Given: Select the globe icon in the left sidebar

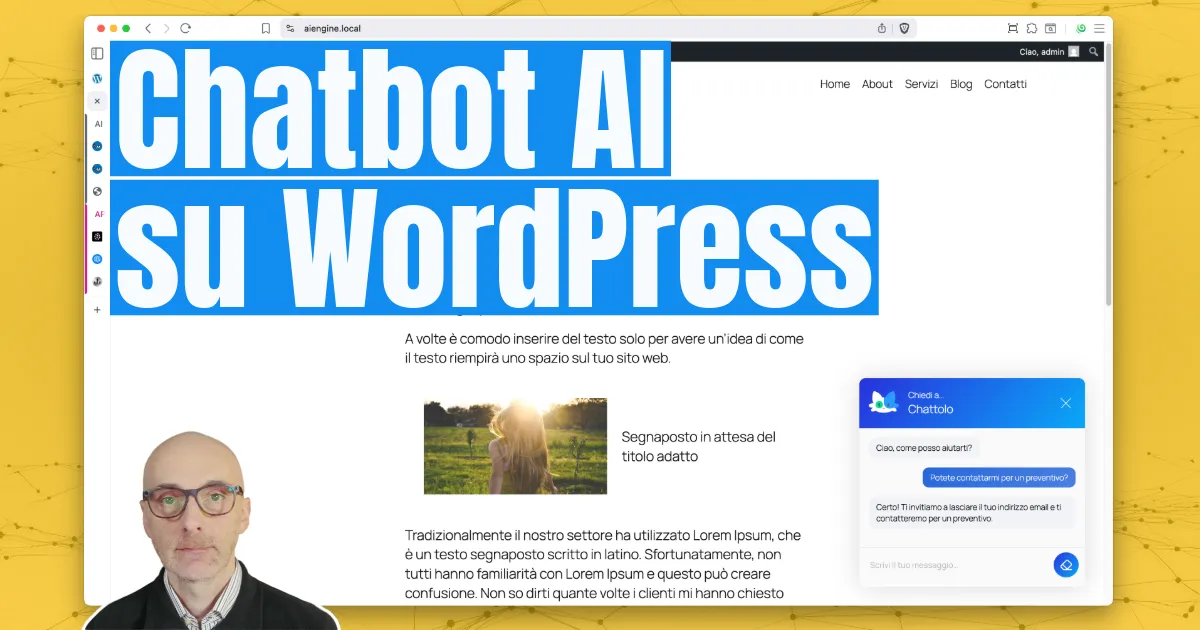Looking at the screenshot, I should point(96,191).
